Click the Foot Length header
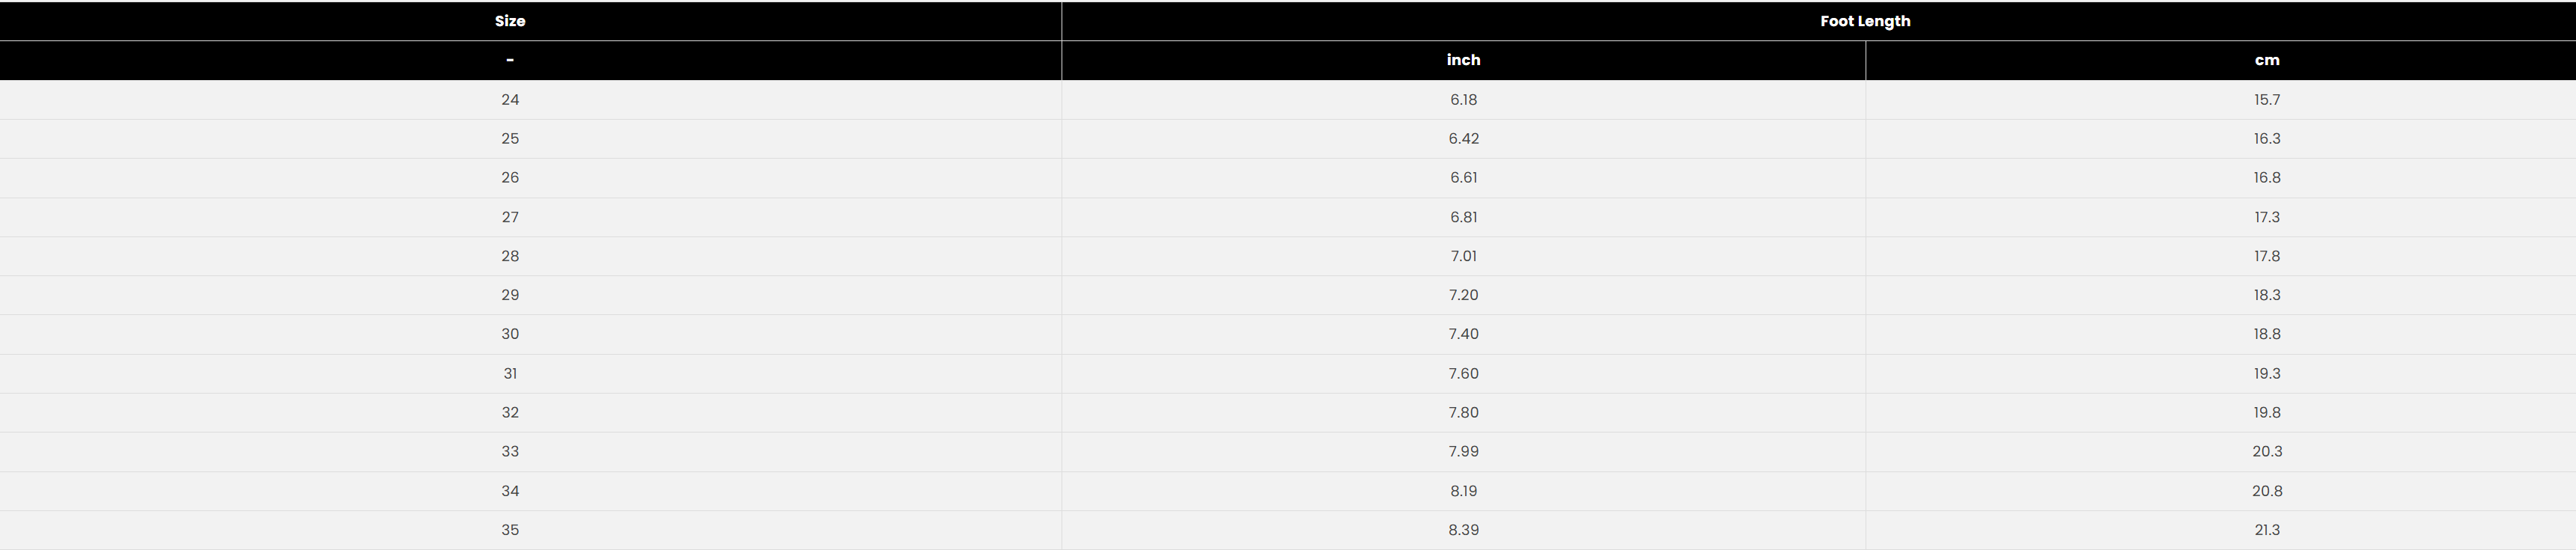 (x=1865, y=21)
